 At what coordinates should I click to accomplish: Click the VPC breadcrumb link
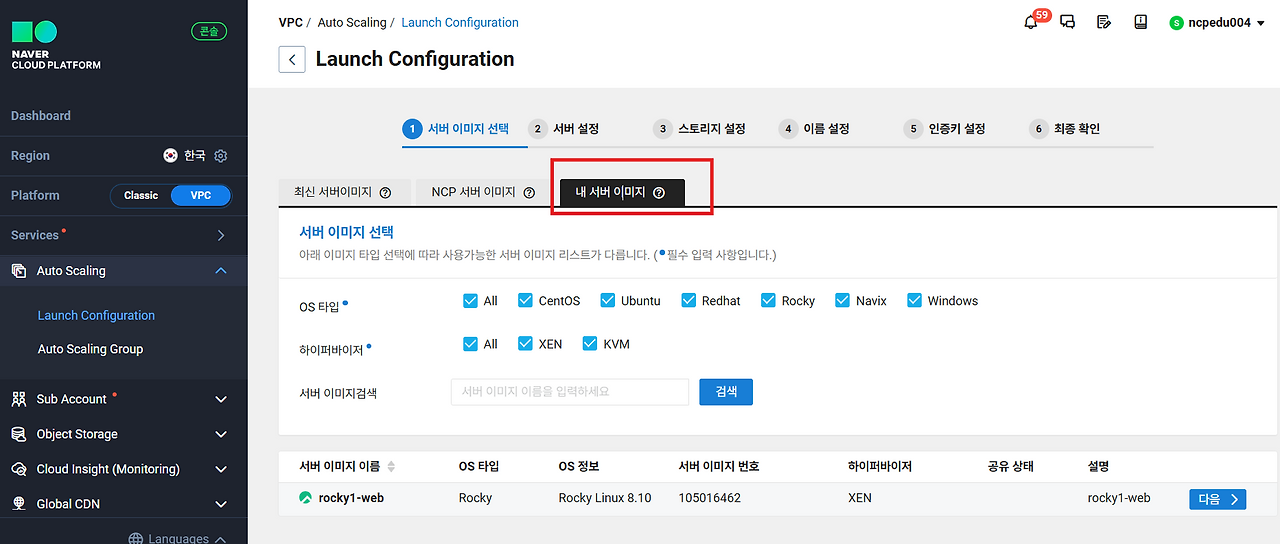coord(291,22)
